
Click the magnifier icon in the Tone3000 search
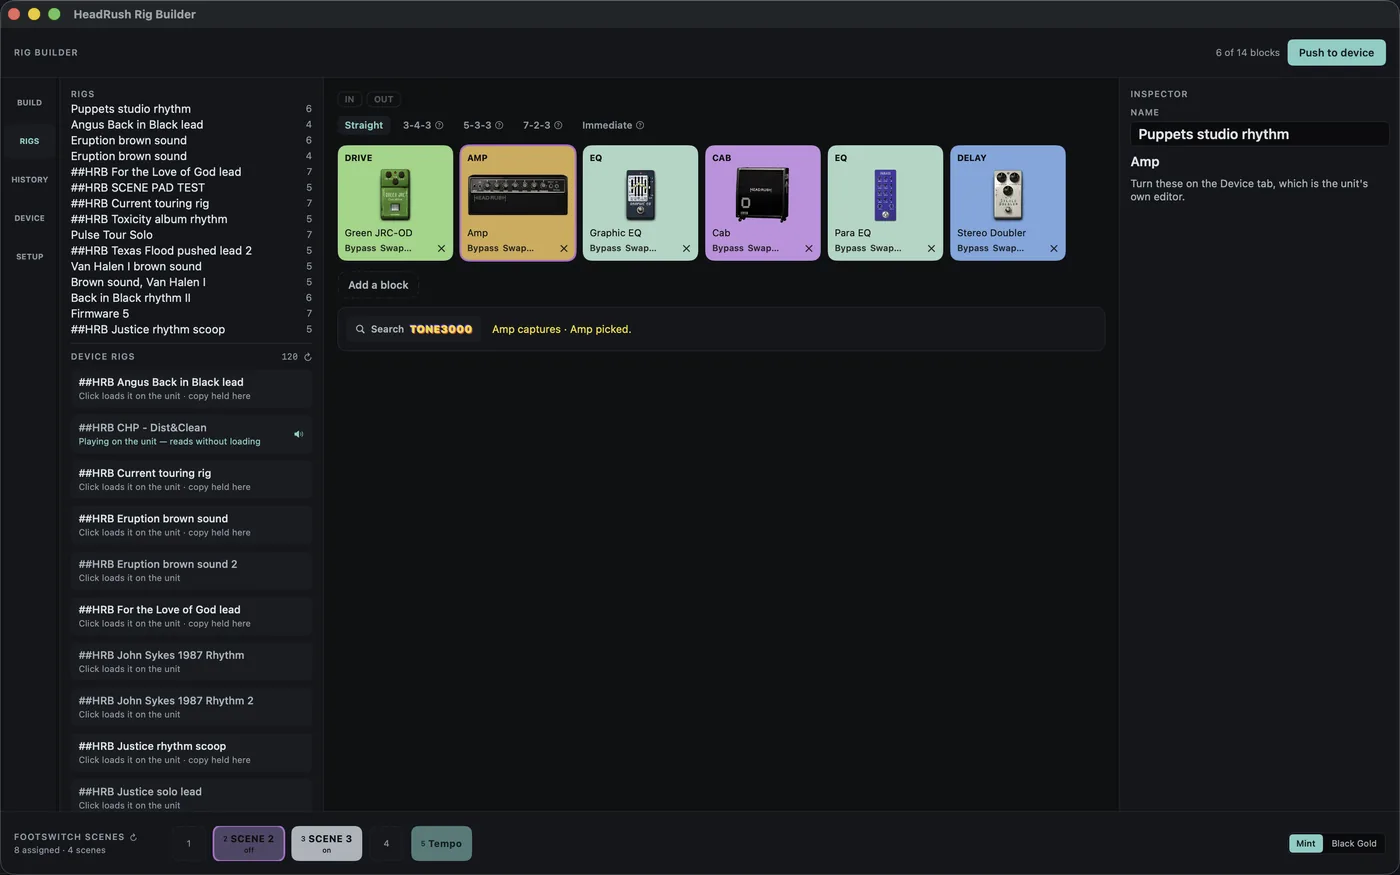point(360,329)
